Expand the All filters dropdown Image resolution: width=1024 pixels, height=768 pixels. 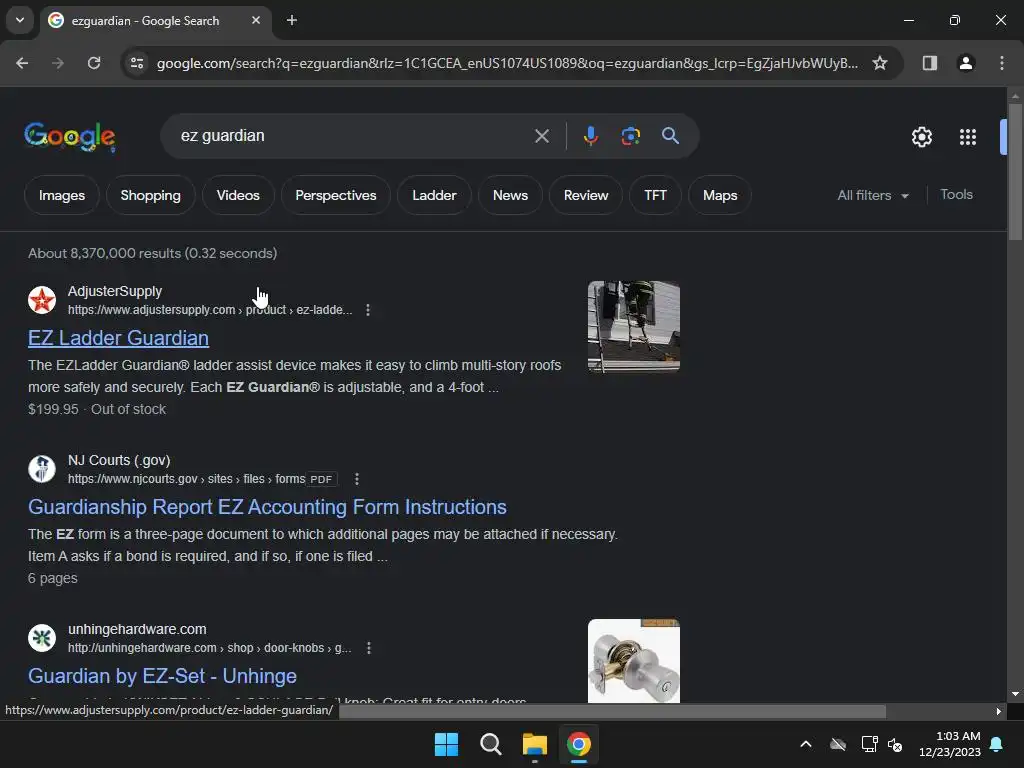(x=872, y=195)
